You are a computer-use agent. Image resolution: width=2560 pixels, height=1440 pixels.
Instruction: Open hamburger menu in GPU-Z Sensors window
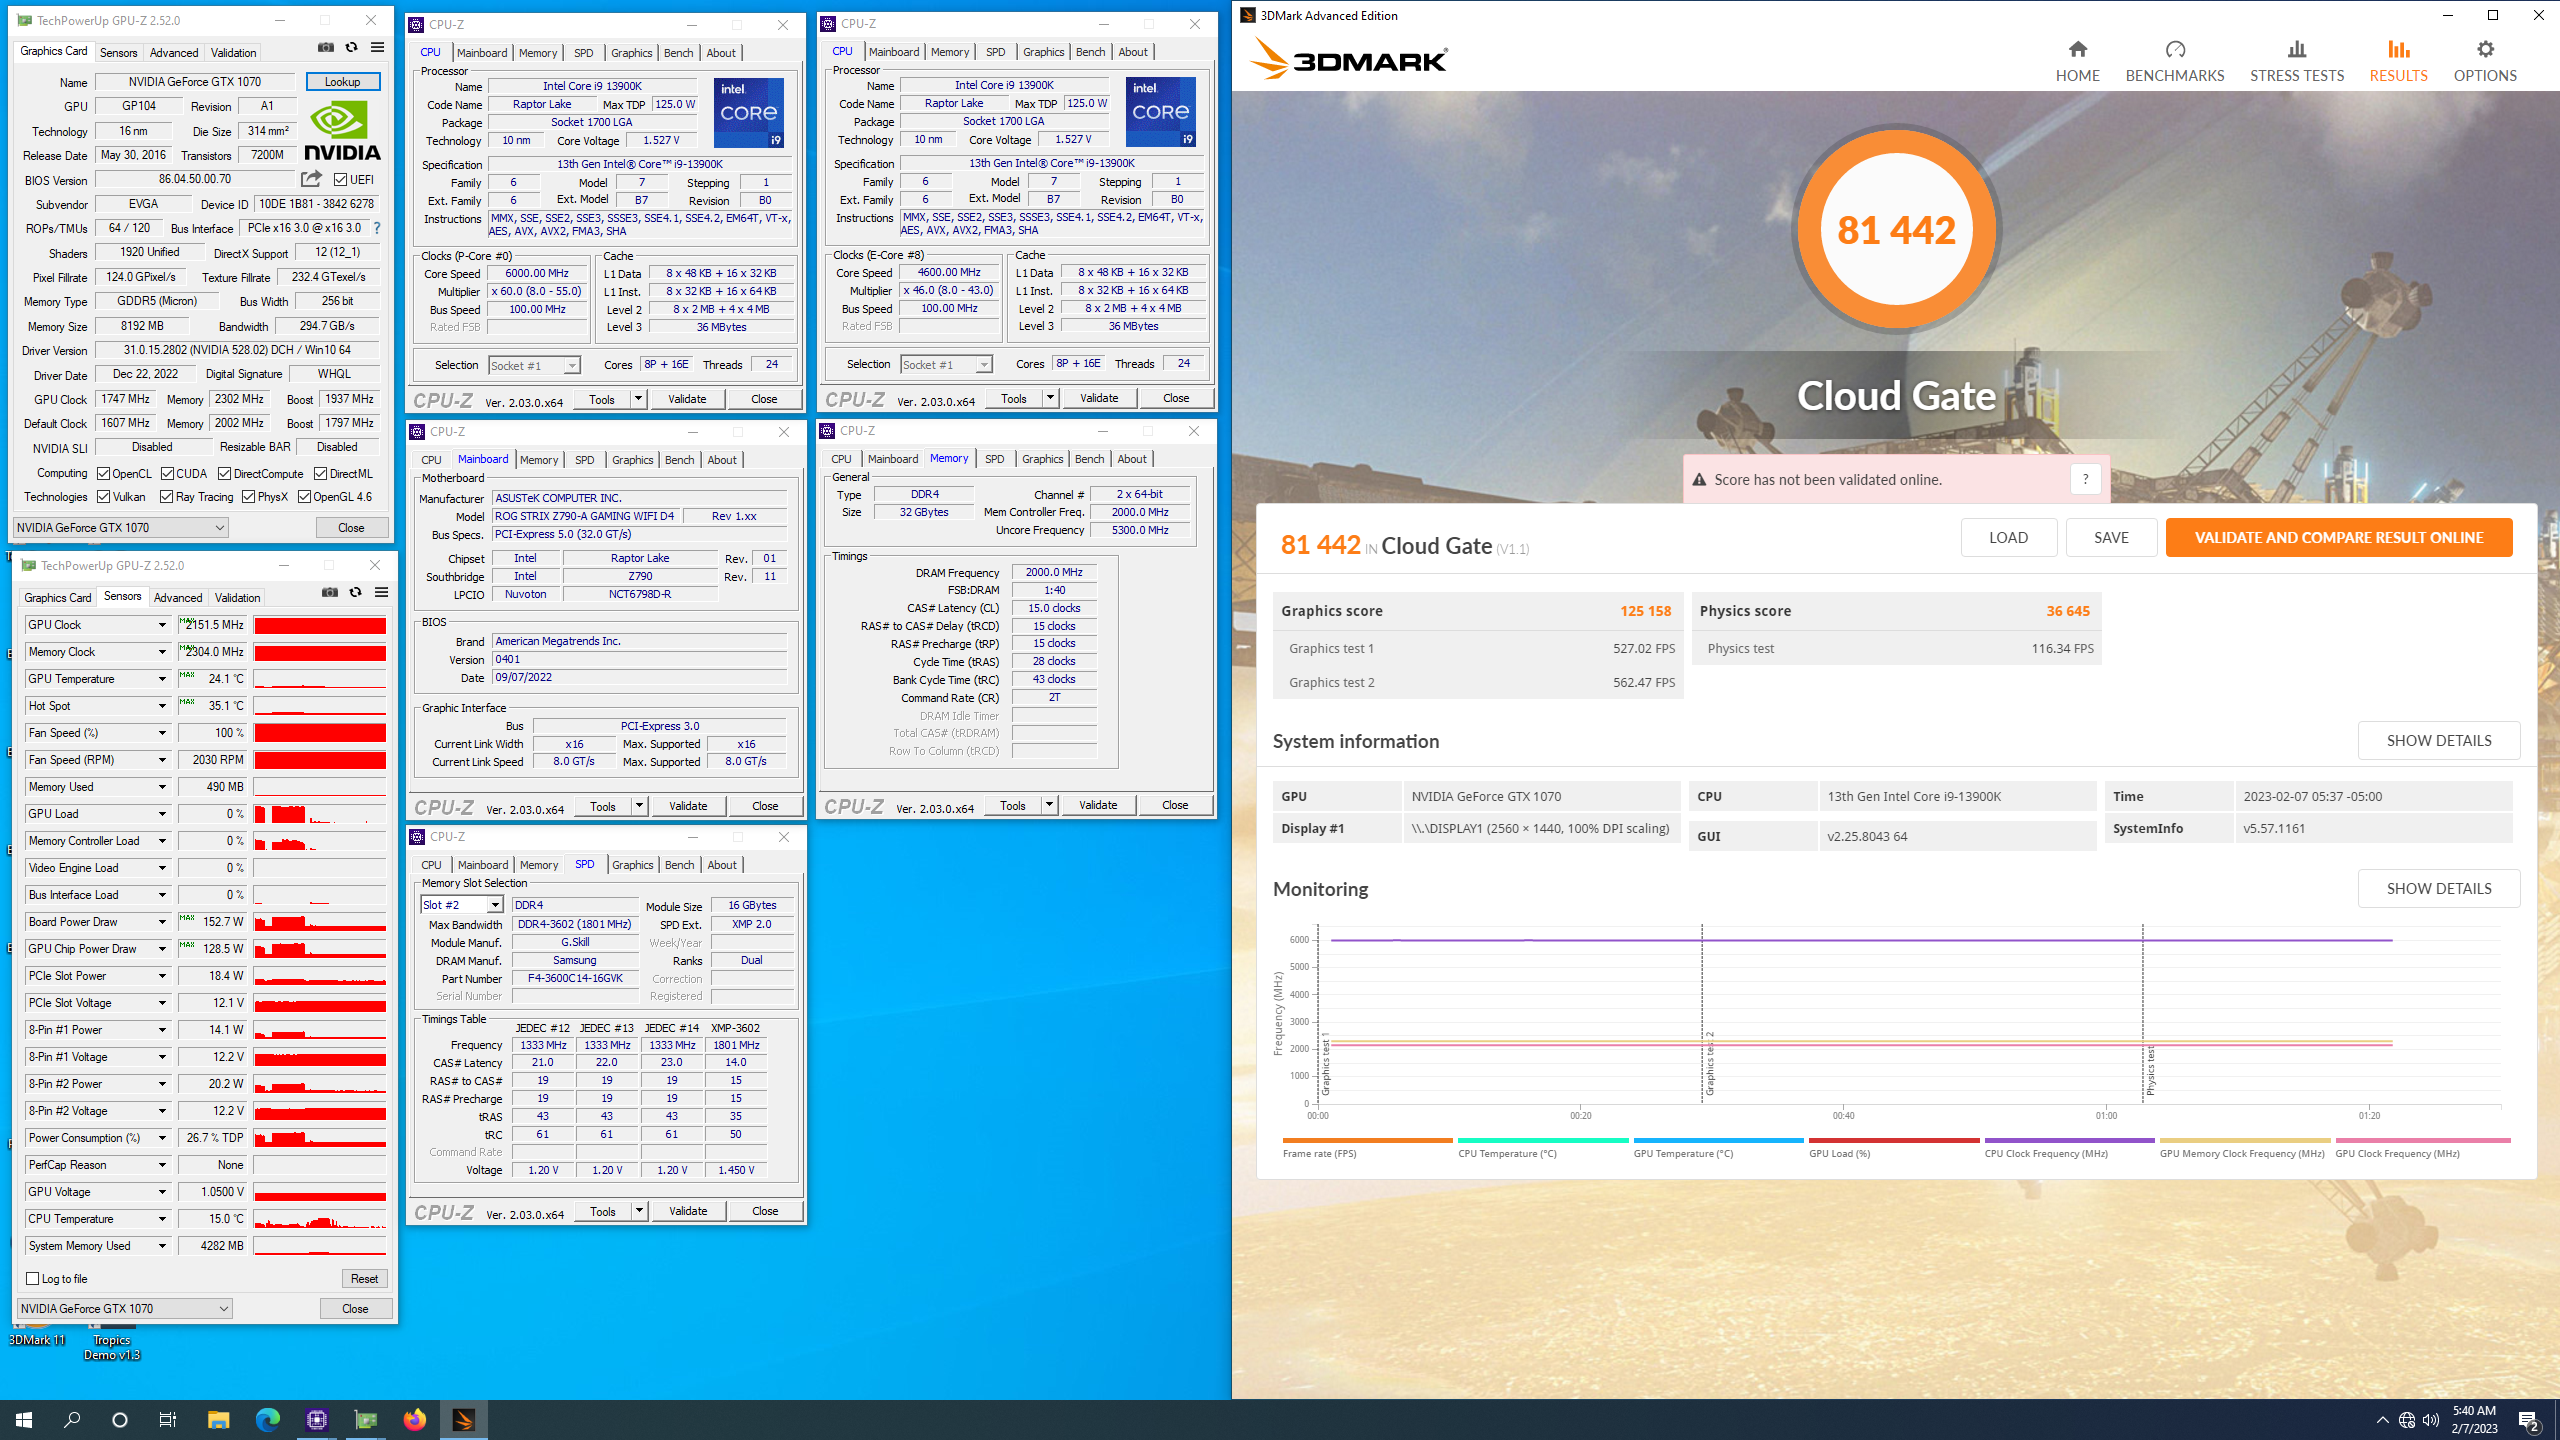tap(381, 592)
